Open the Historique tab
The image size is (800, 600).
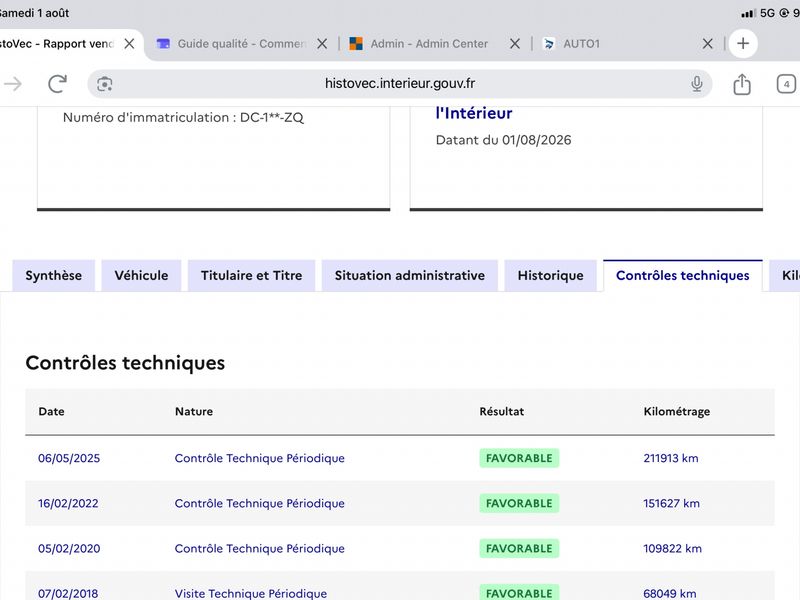coord(551,276)
